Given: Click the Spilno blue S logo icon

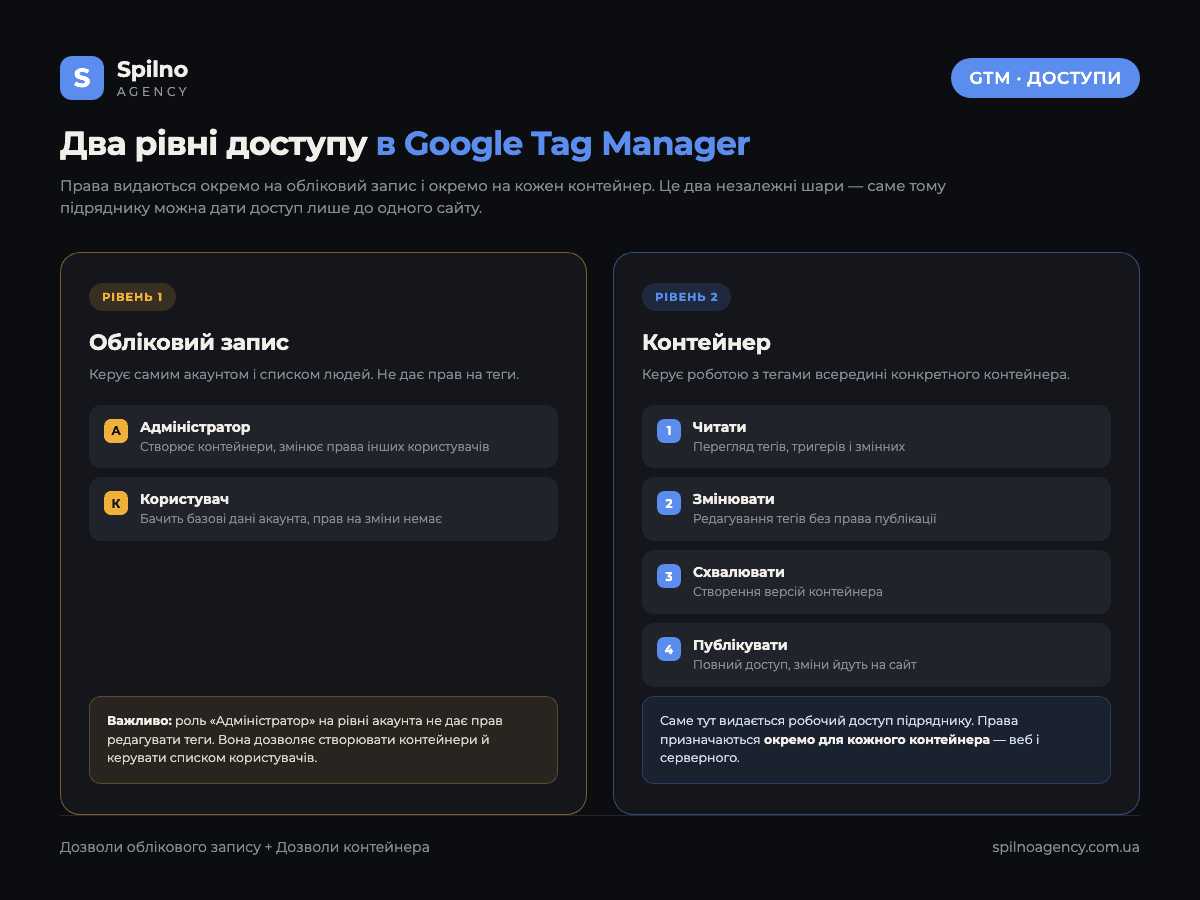Looking at the screenshot, I should [82, 78].
